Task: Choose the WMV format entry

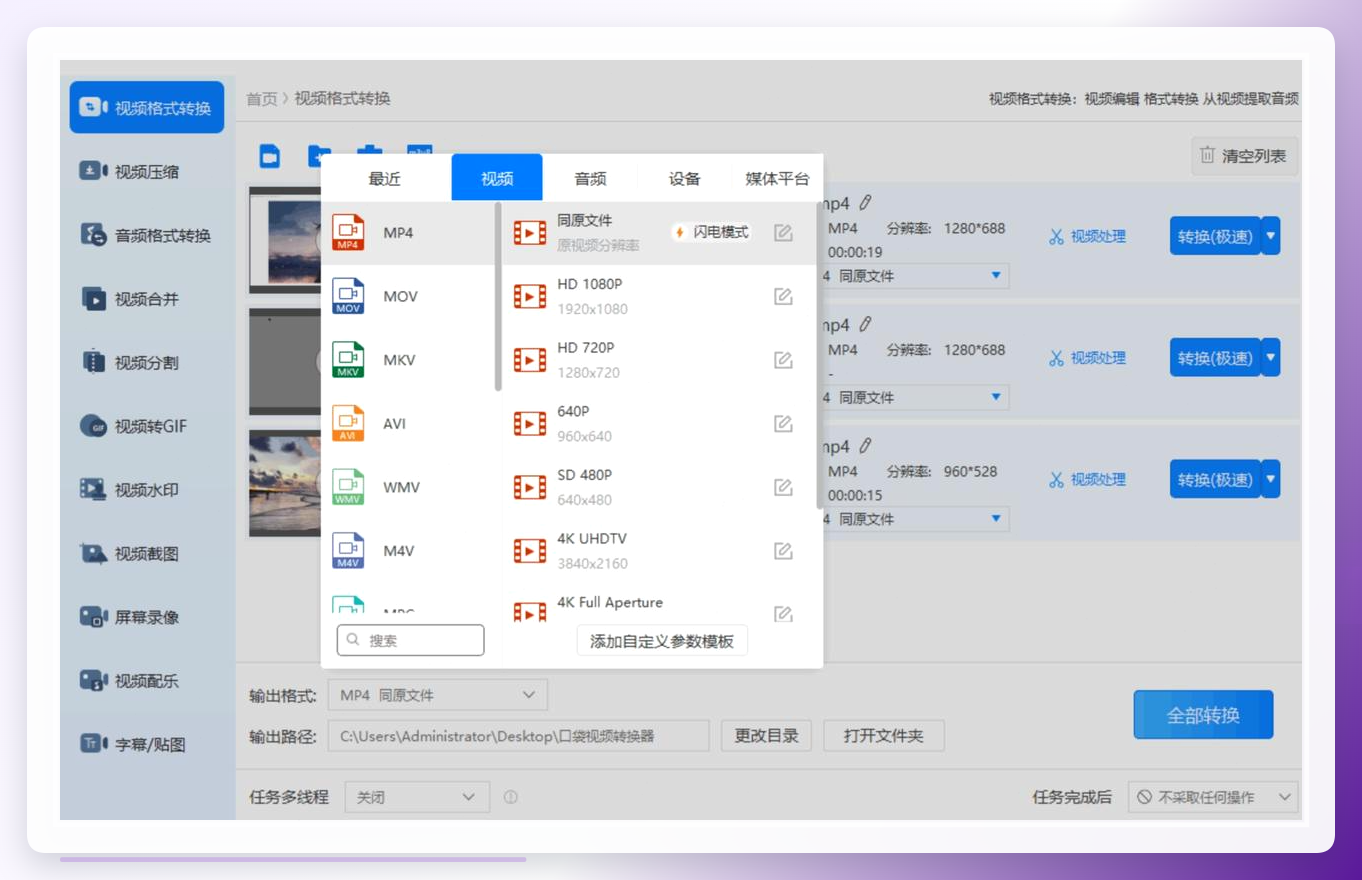Action: pyautogui.click(x=408, y=487)
